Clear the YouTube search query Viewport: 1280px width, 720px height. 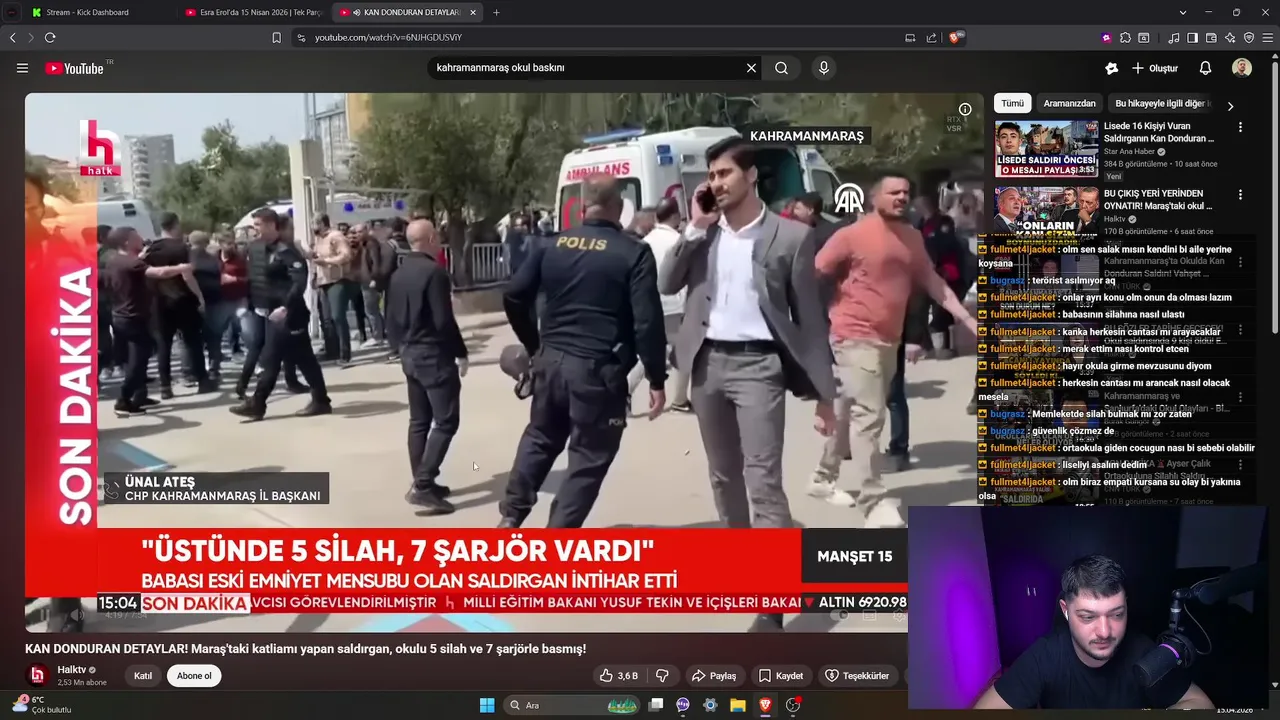point(751,68)
